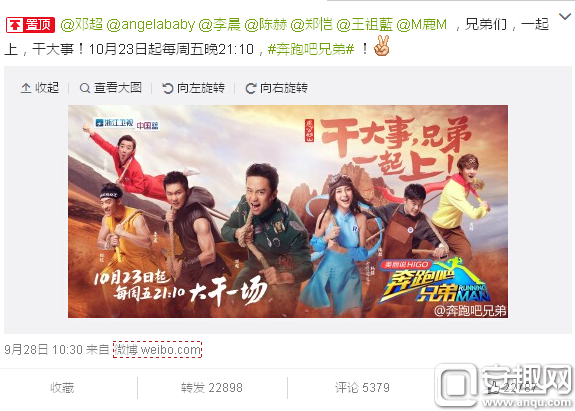Open the #奔跑吧兄弟# hashtag topic

pyautogui.click(x=311, y=49)
